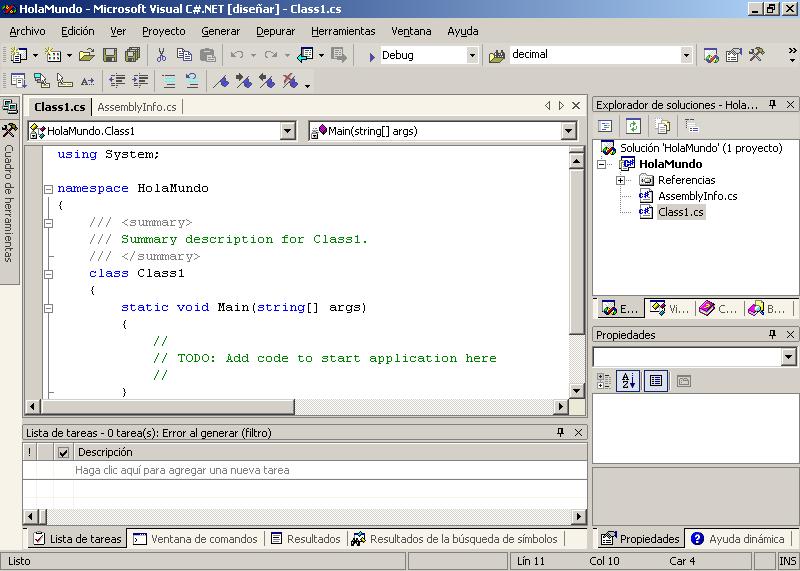Image resolution: width=800 pixels, height=571 pixels.
Task: Collapse the class Class1 code block
Action: pyautogui.click(x=48, y=274)
